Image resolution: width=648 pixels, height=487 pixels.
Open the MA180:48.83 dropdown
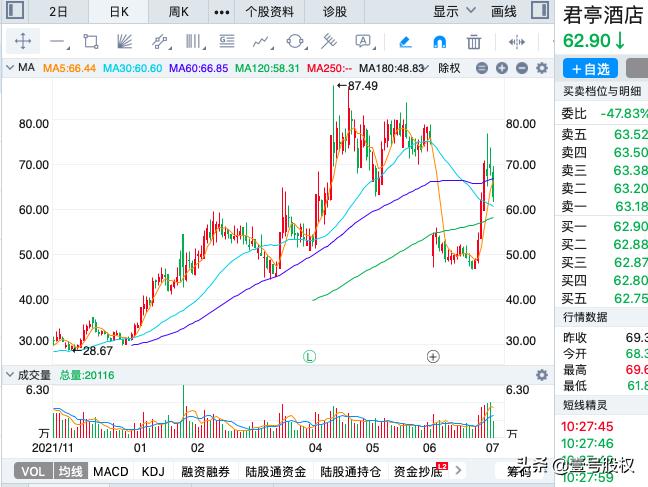394,68
